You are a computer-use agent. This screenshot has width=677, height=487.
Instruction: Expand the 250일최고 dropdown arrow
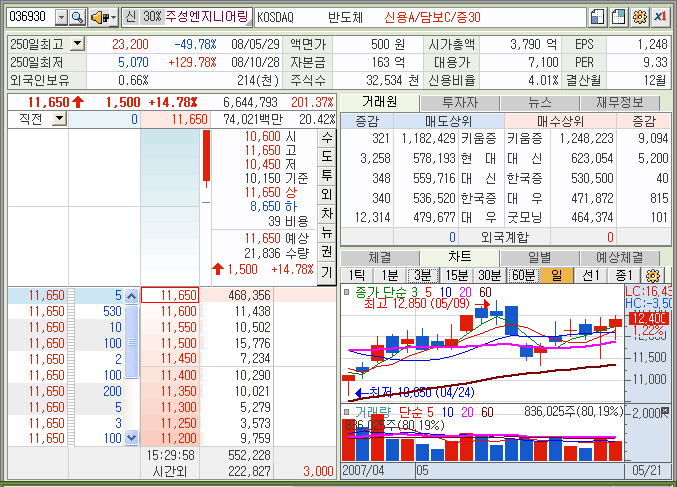pyautogui.click(x=78, y=44)
